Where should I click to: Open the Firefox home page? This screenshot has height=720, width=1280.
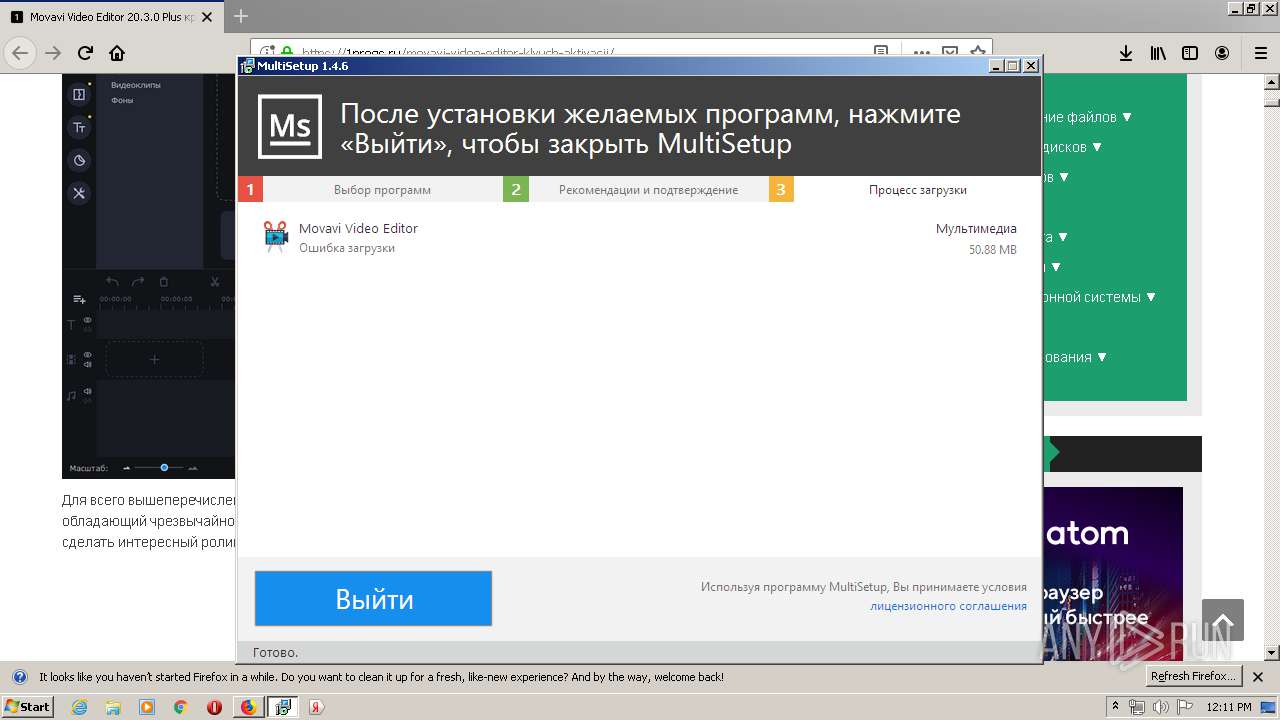click(x=117, y=53)
